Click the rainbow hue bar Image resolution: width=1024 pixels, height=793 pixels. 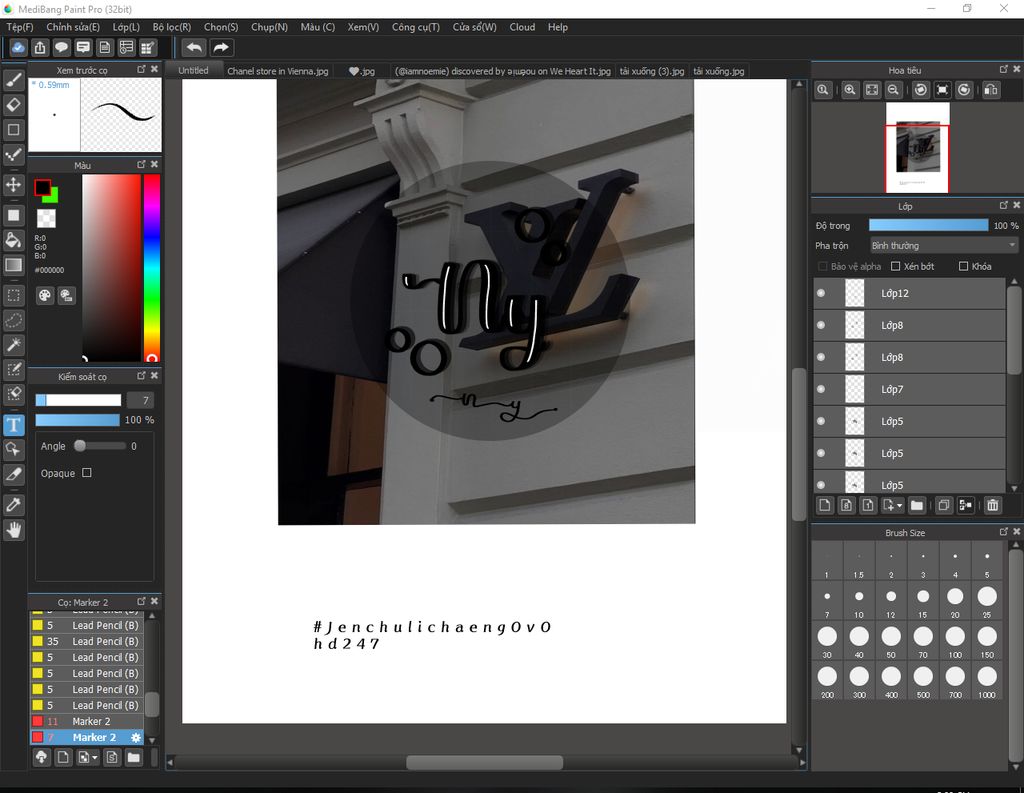(x=152, y=268)
